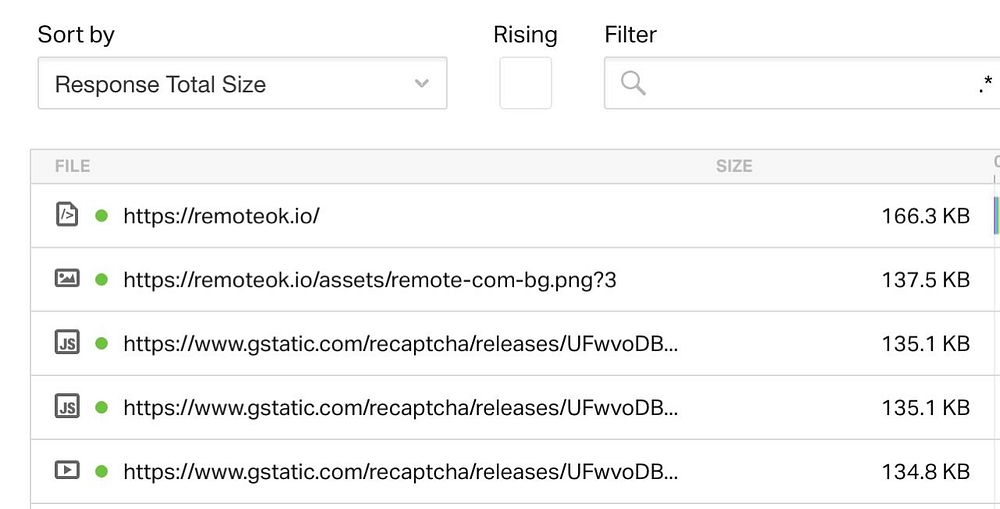Click the colored timing bar for remoteok.io

(x=996, y=215)
